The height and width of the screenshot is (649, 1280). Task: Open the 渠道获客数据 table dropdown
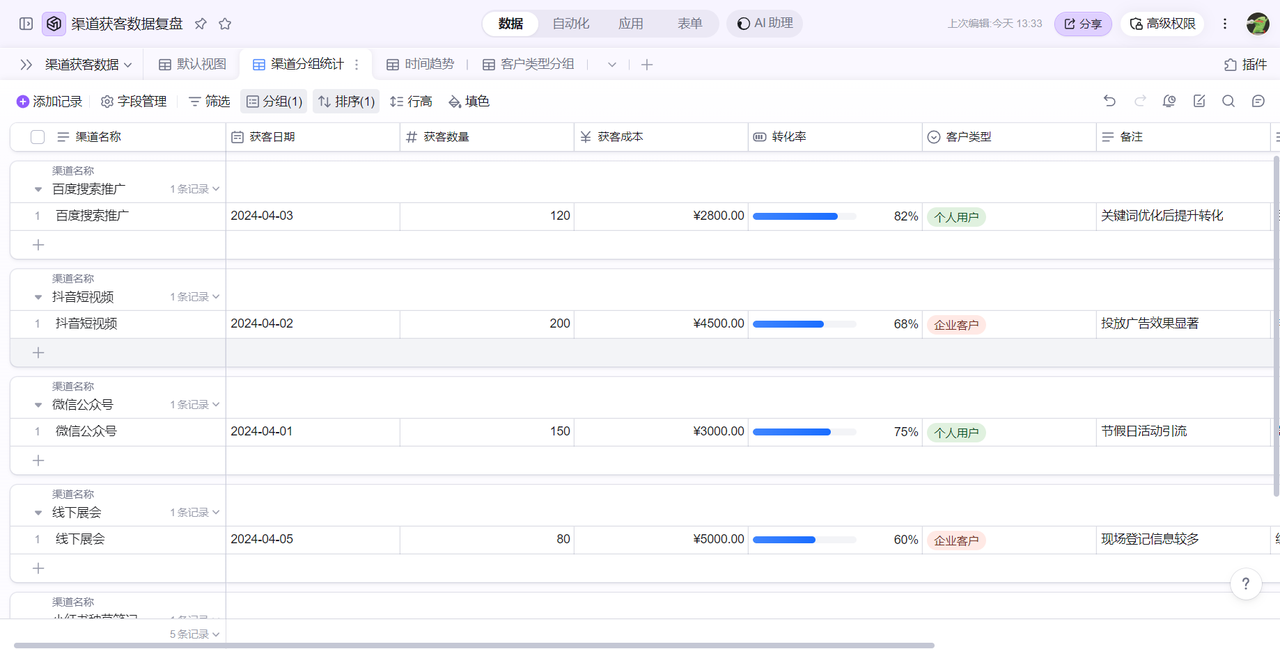tap(89, 64)
